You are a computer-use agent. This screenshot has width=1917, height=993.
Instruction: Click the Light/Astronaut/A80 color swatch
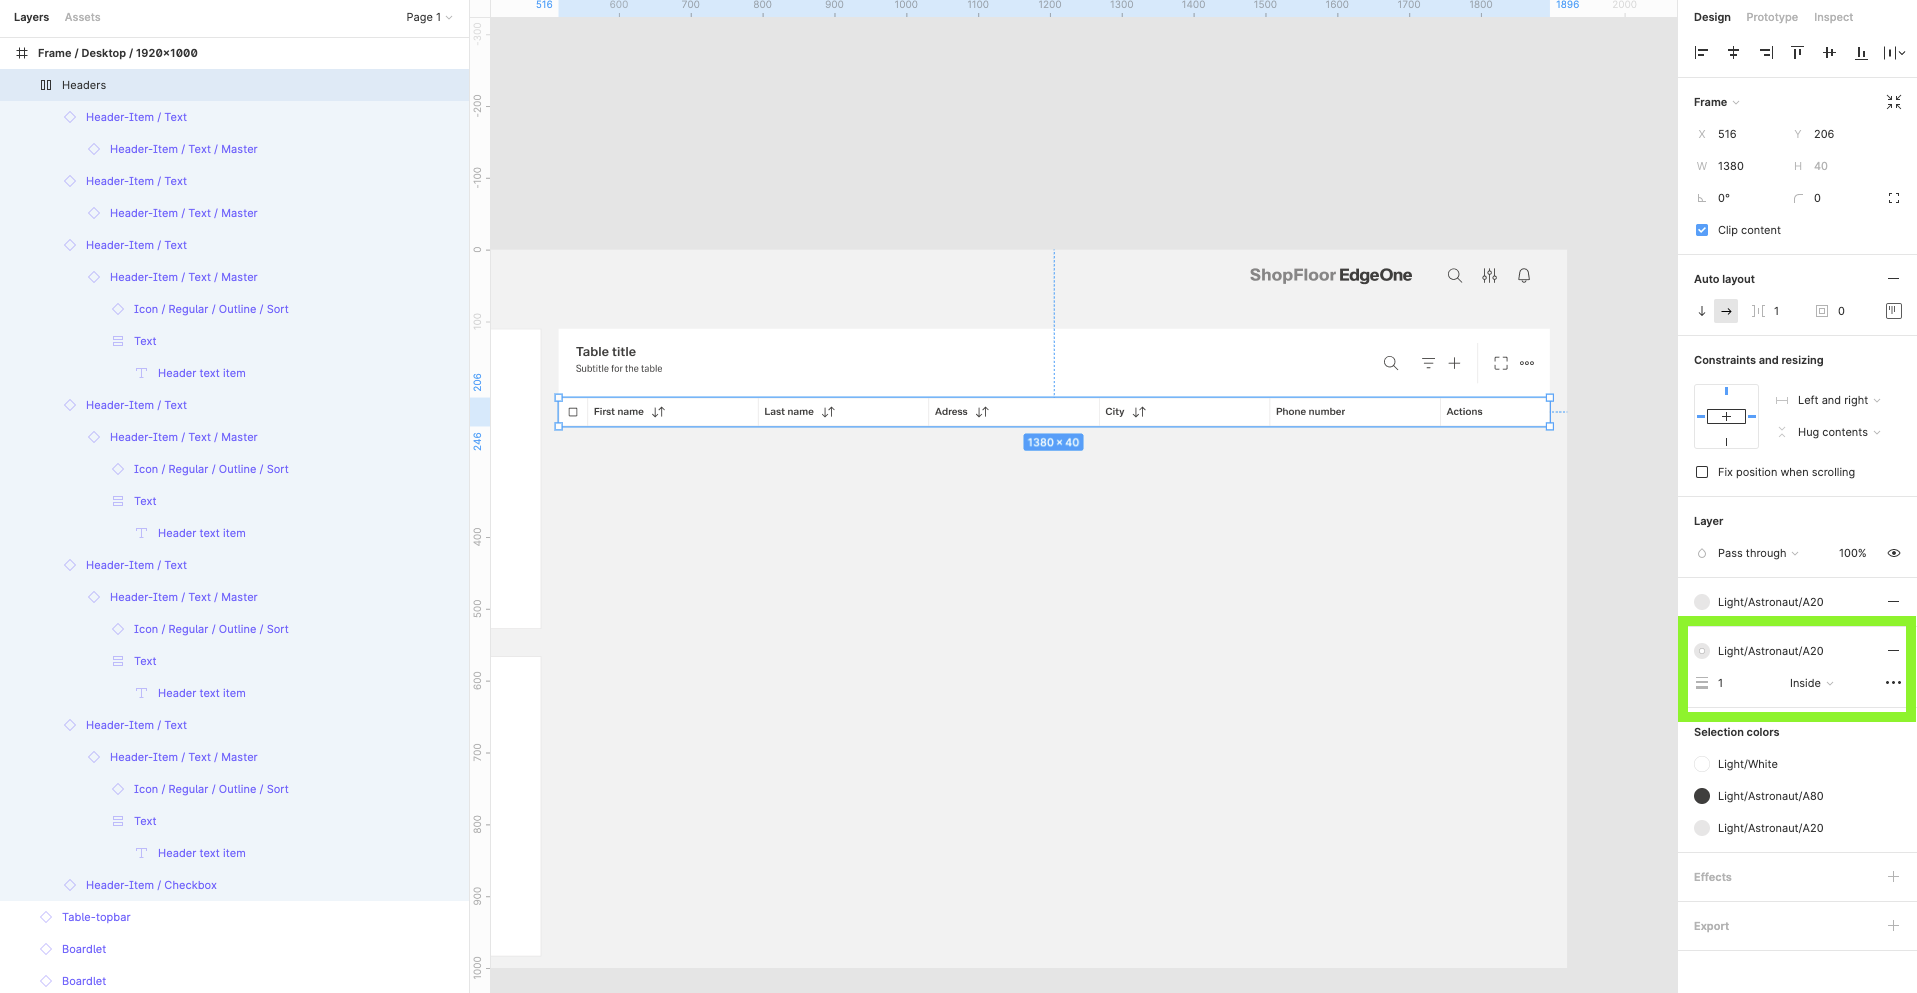click(1702, 796)
